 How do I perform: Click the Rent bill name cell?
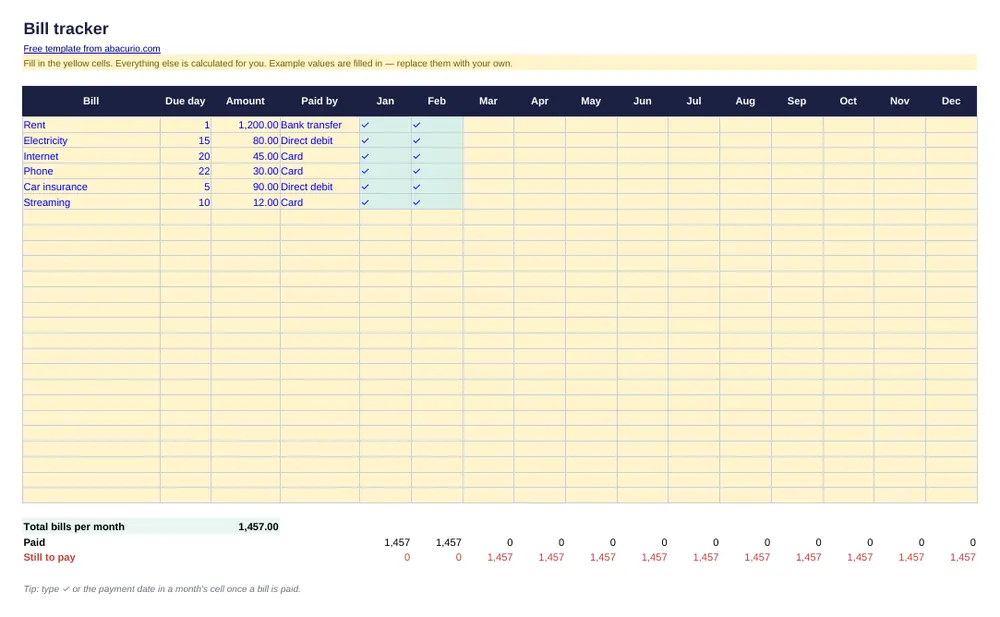[x=91, y=125]
